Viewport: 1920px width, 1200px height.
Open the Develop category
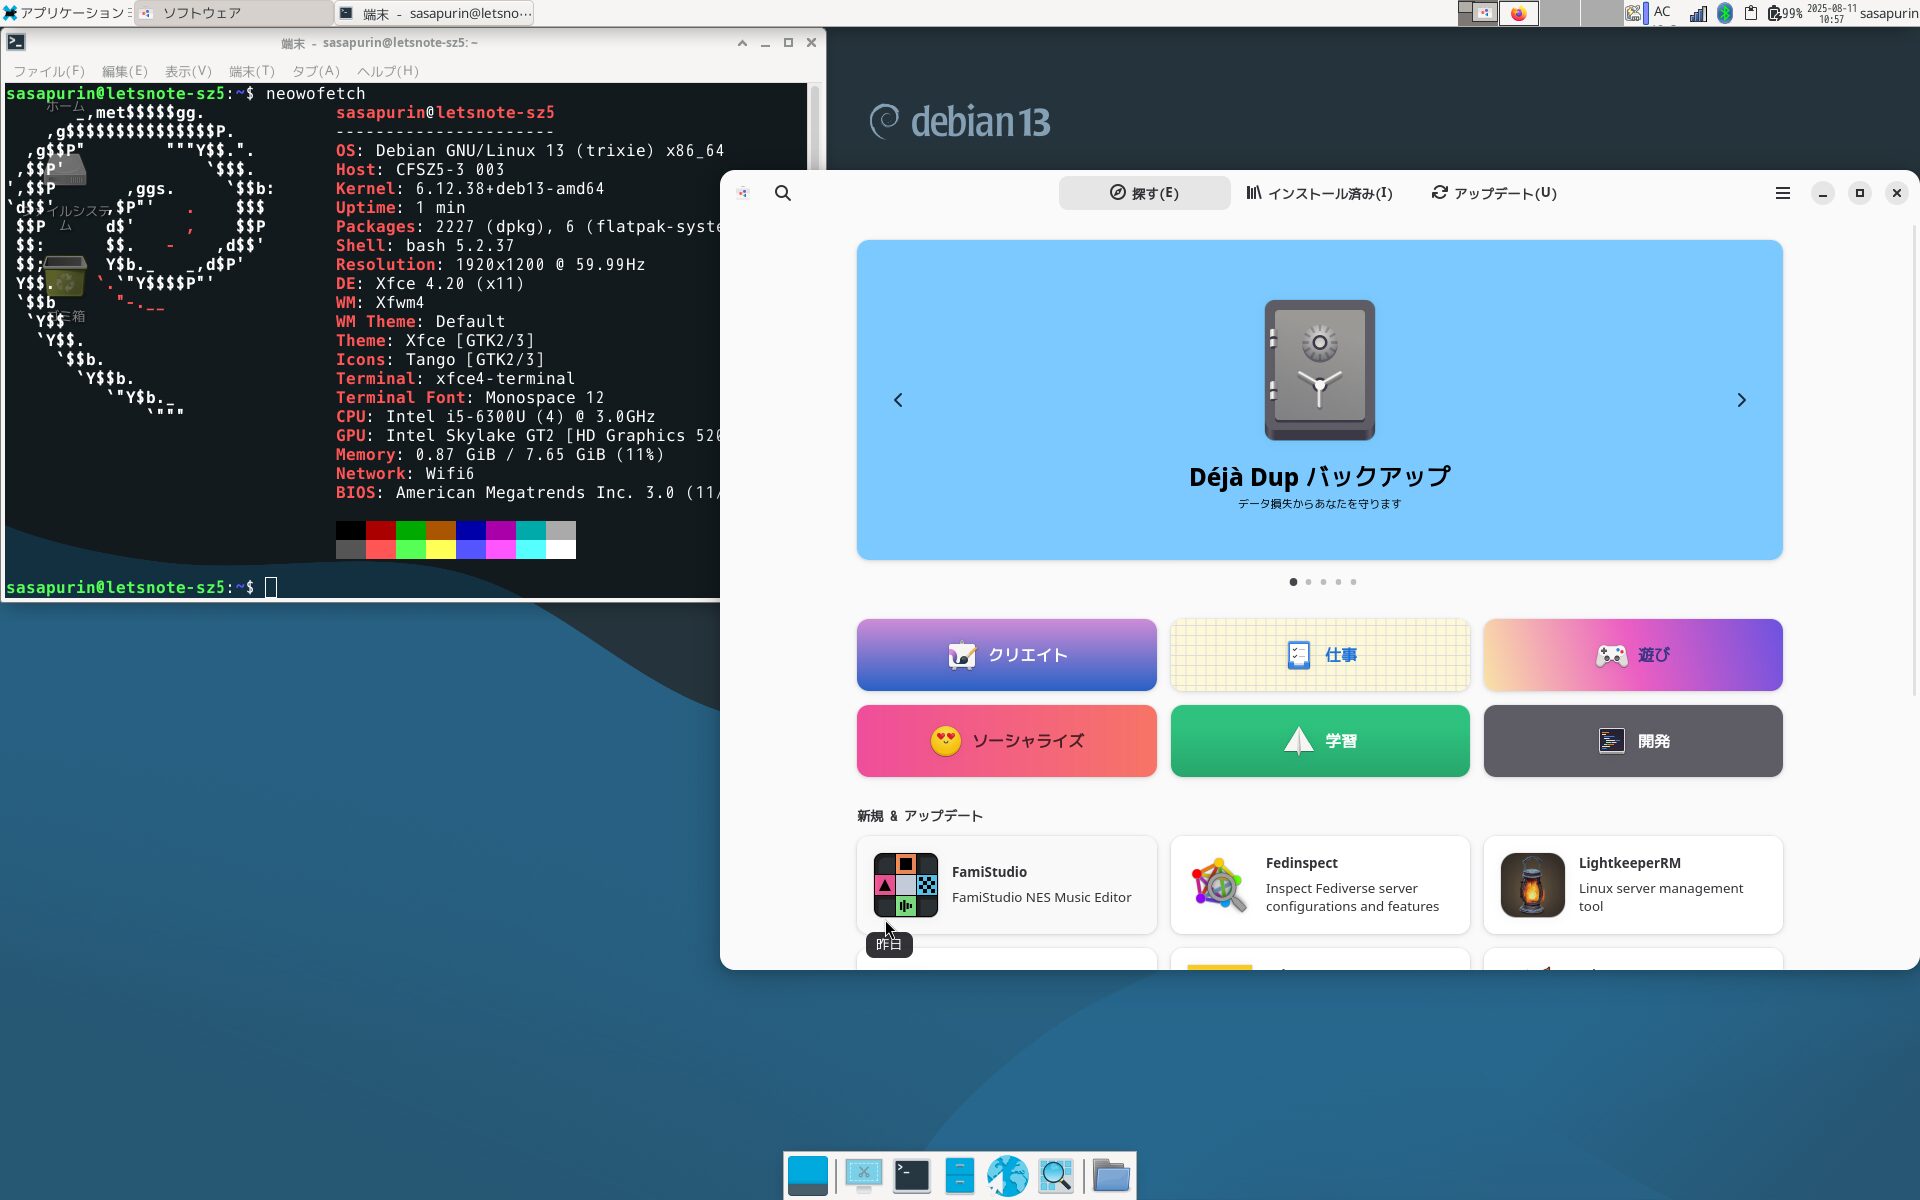tap(1633, 741)
